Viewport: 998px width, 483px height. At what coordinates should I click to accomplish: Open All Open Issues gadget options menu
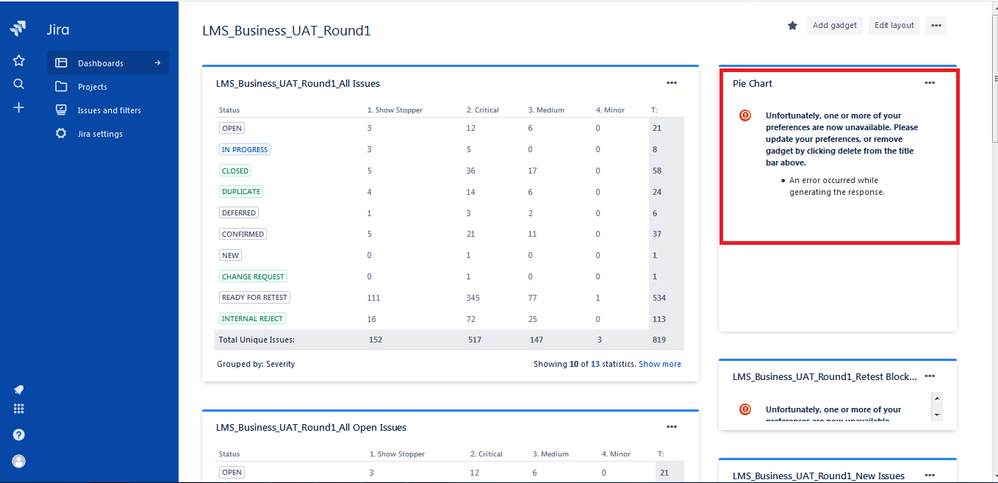point(671,427)
